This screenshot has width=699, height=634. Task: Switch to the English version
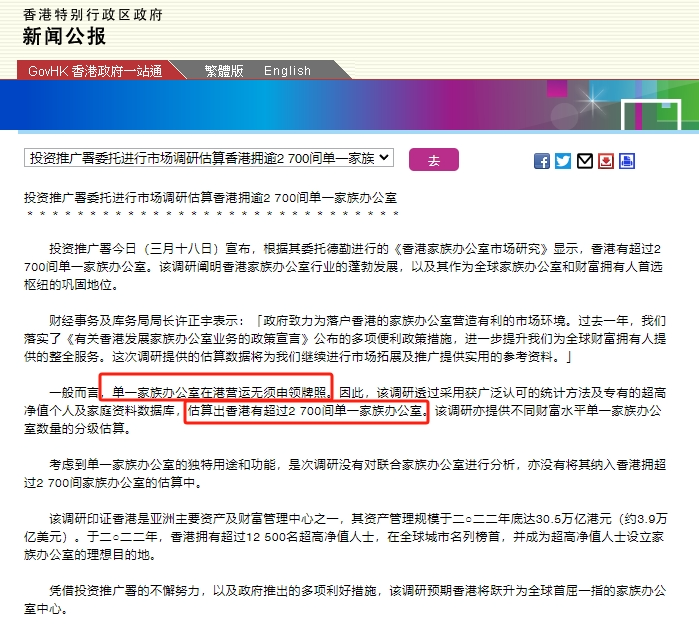point(288,71)
